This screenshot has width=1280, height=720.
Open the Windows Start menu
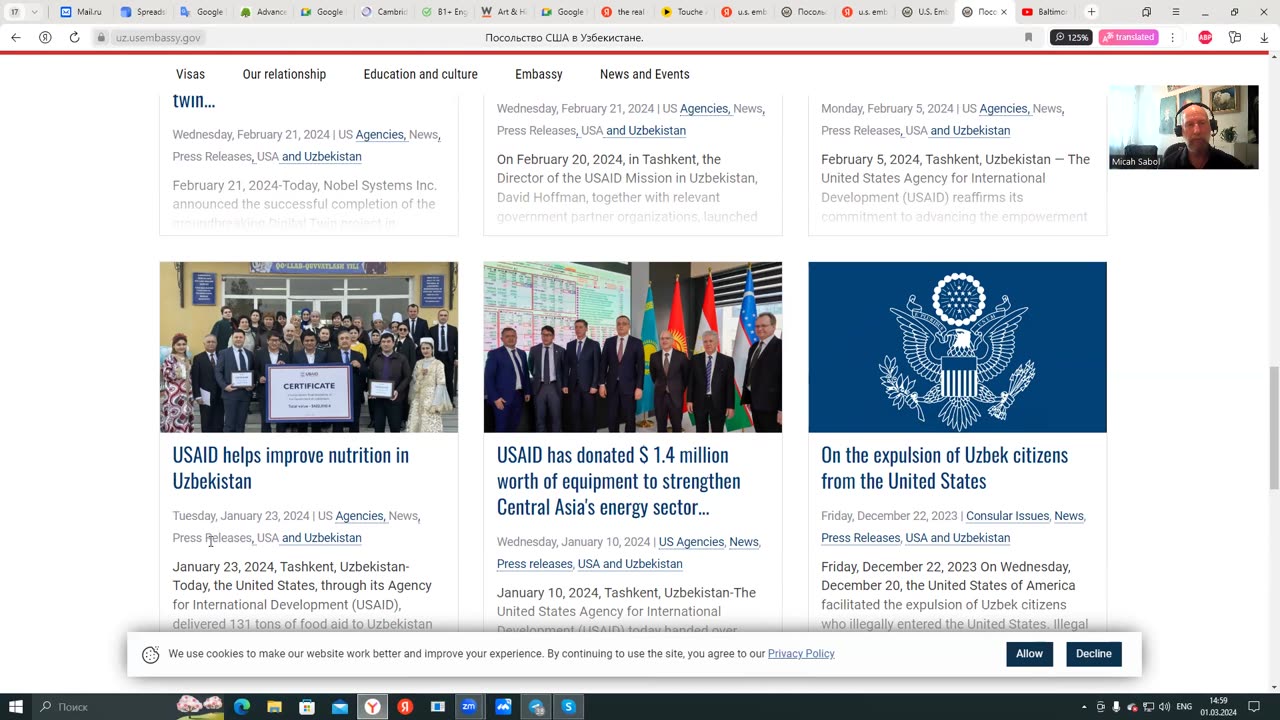coord(16,707)
